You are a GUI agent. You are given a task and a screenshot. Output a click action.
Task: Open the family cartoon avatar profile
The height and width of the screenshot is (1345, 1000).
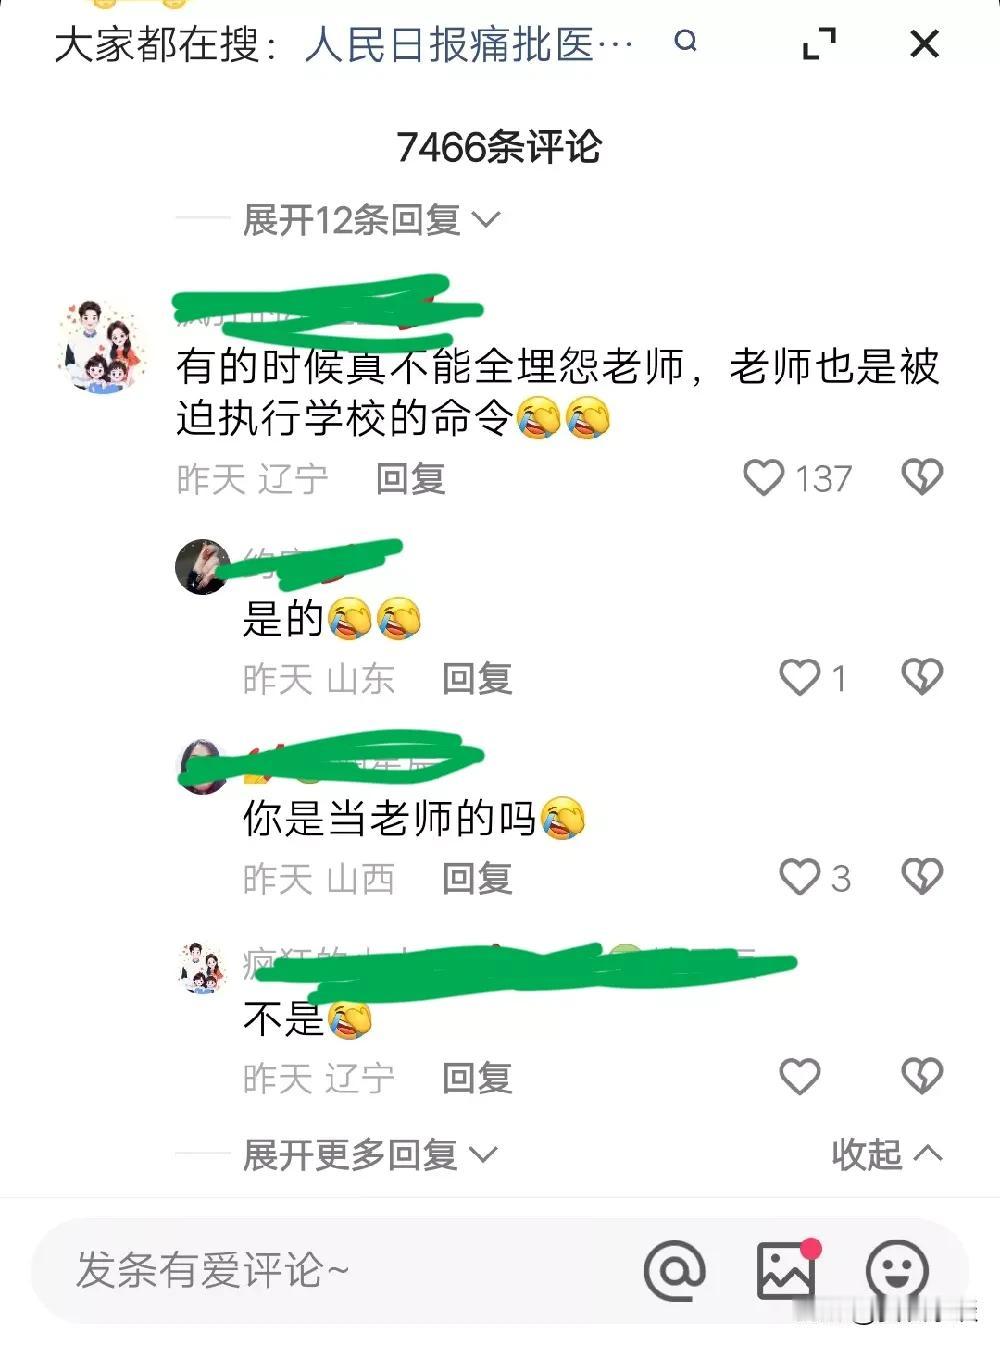pos(101,346)
